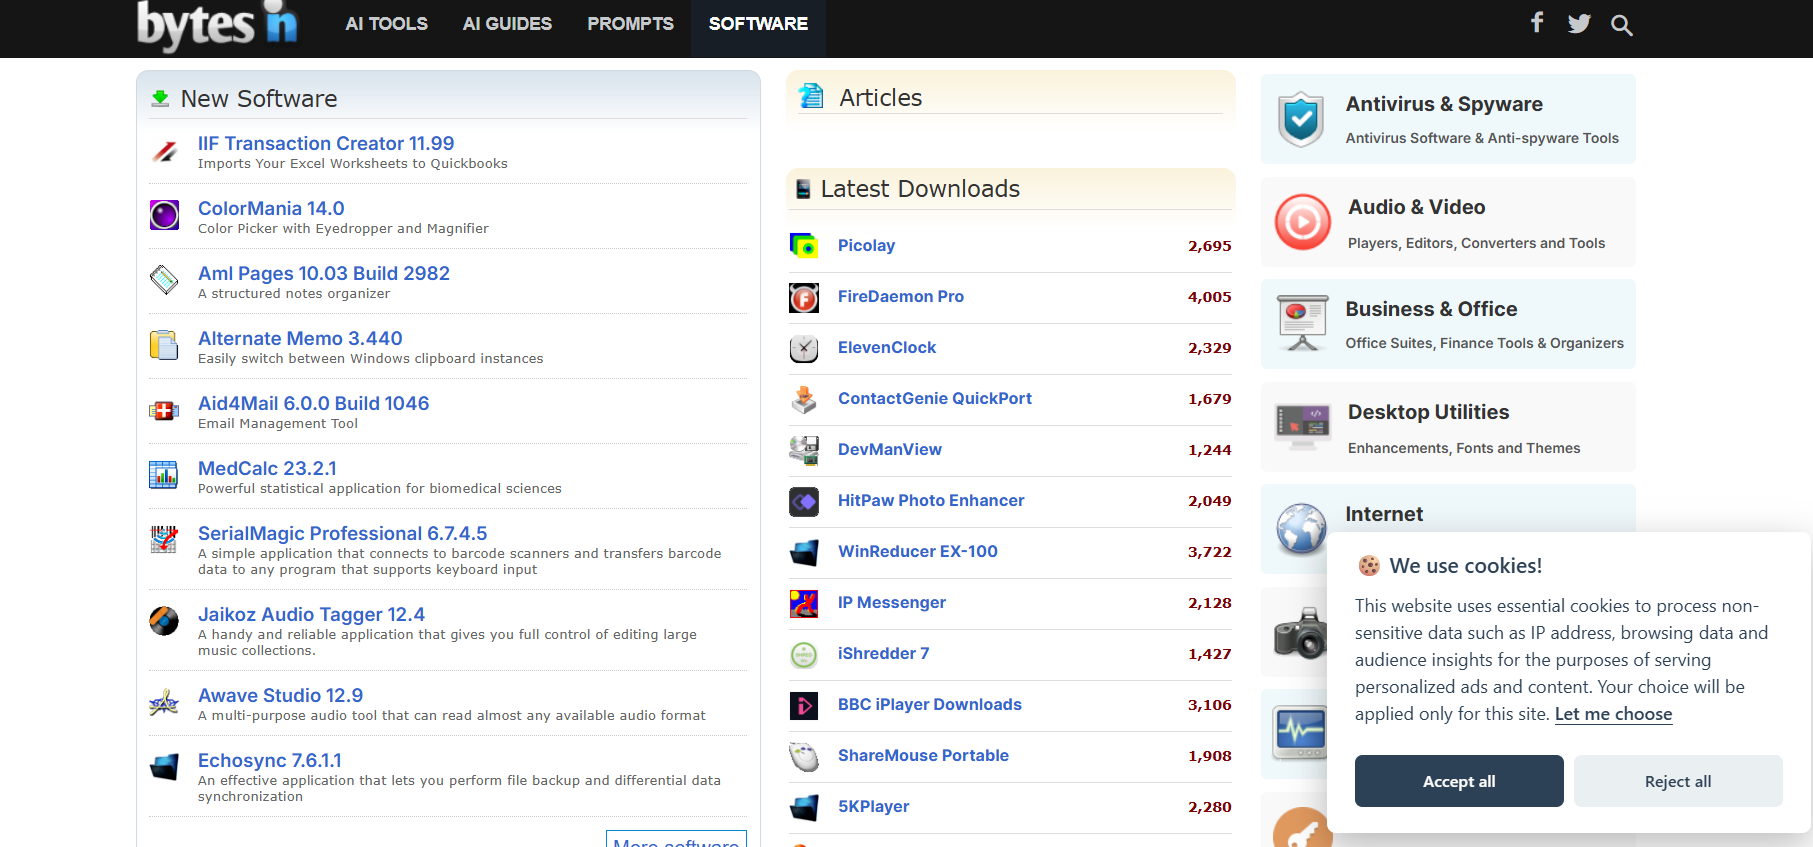Open IIF Transaction Creator 11.99 link
The image size is (1813, 847).
coord(326,143)
